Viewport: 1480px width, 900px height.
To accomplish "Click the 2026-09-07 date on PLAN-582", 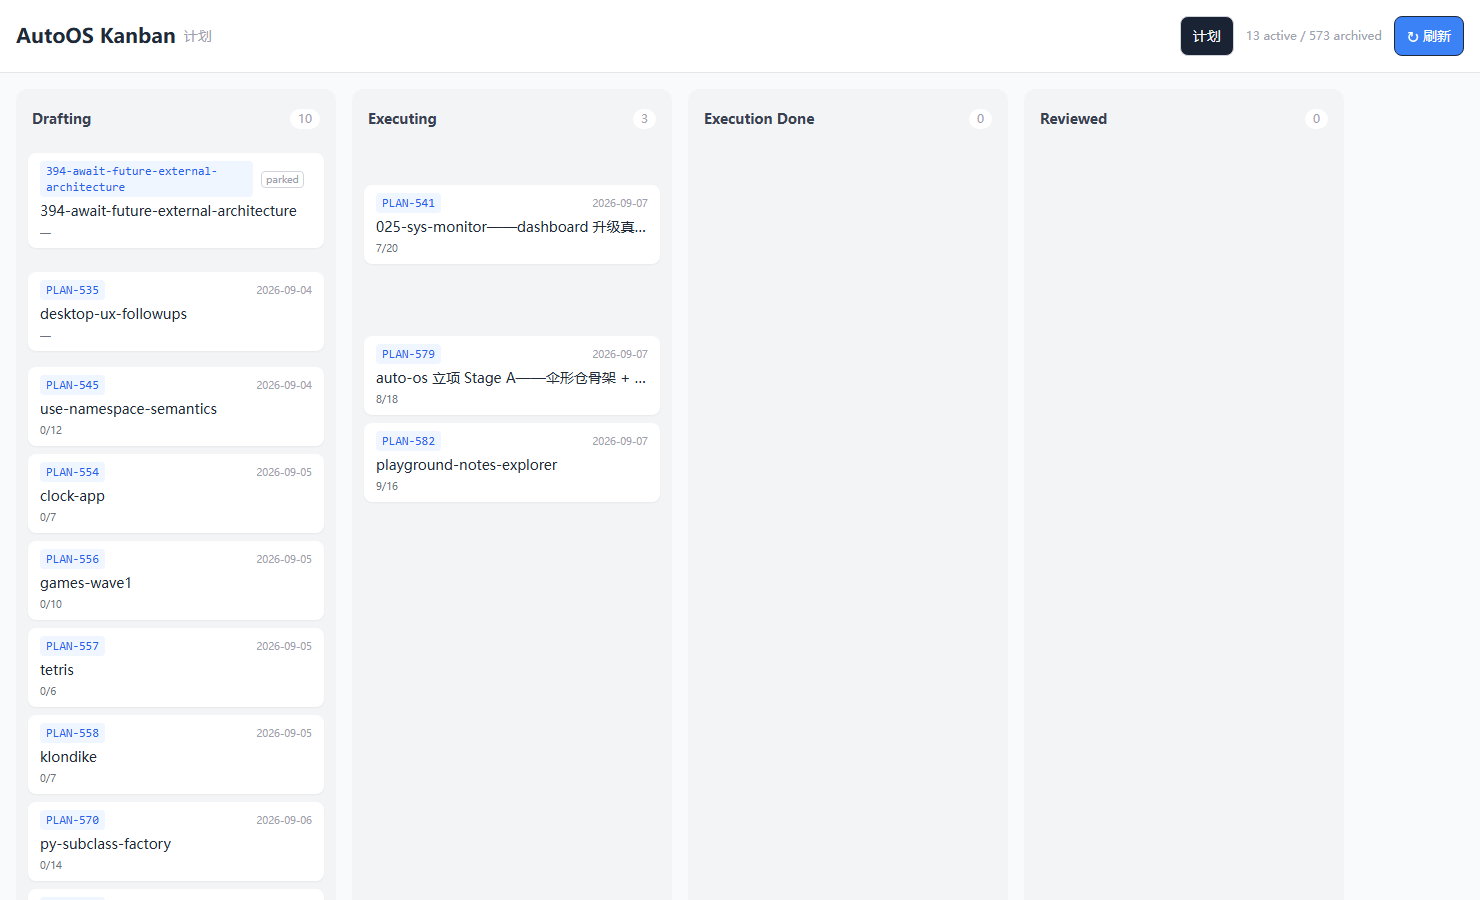I will [x=620, y=441].
